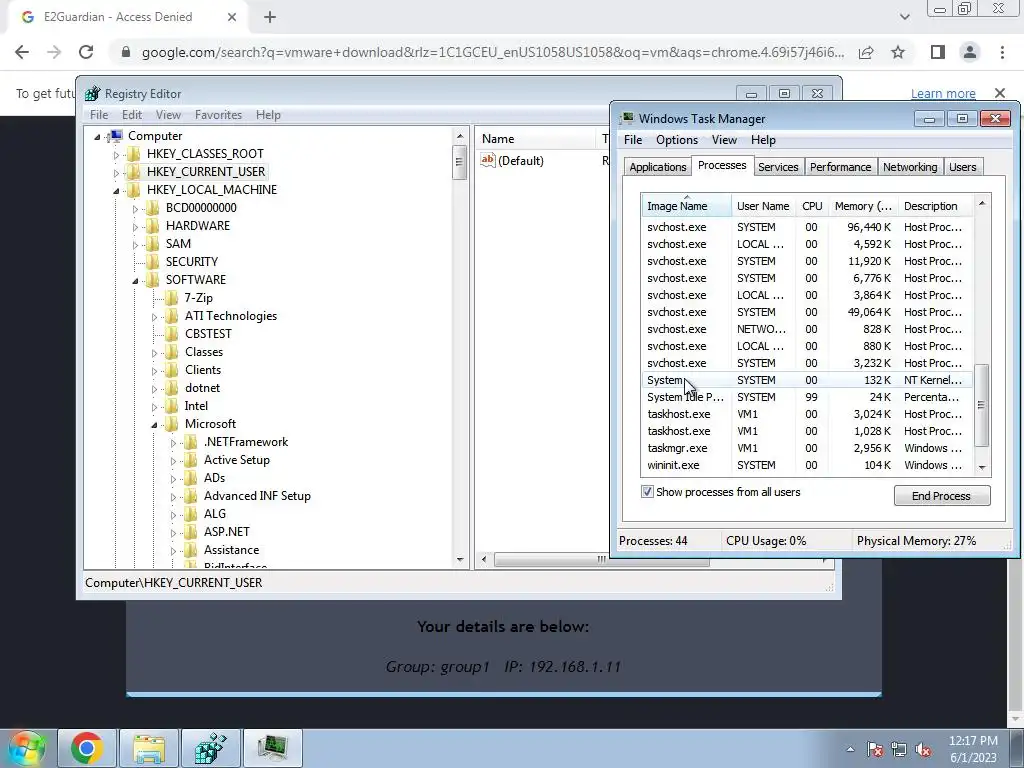Collapse the Microsoft key
1024x768 pixels.
[154, 424]
